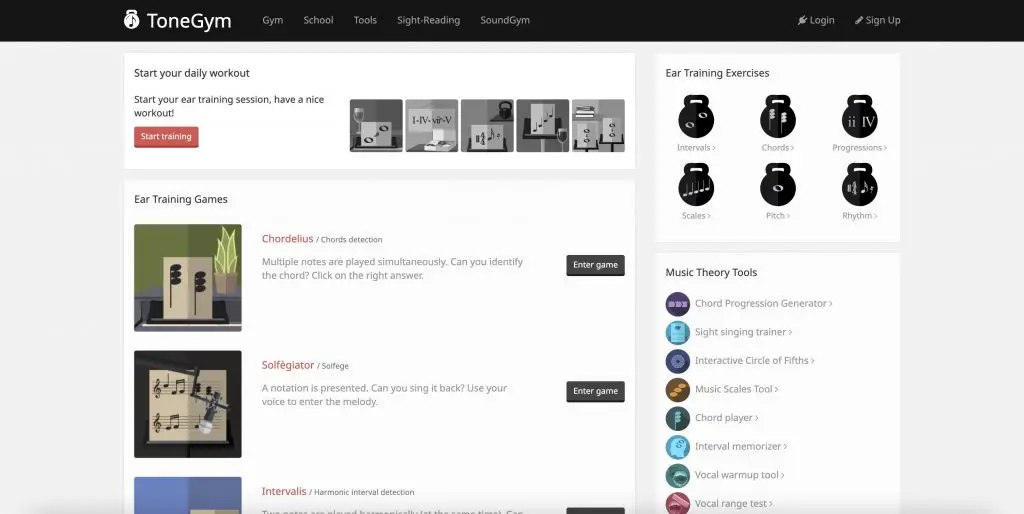Select the first workout thumbnail with wine glass
The height and width of the screenshot is (514, 1024).
(376, 125)
